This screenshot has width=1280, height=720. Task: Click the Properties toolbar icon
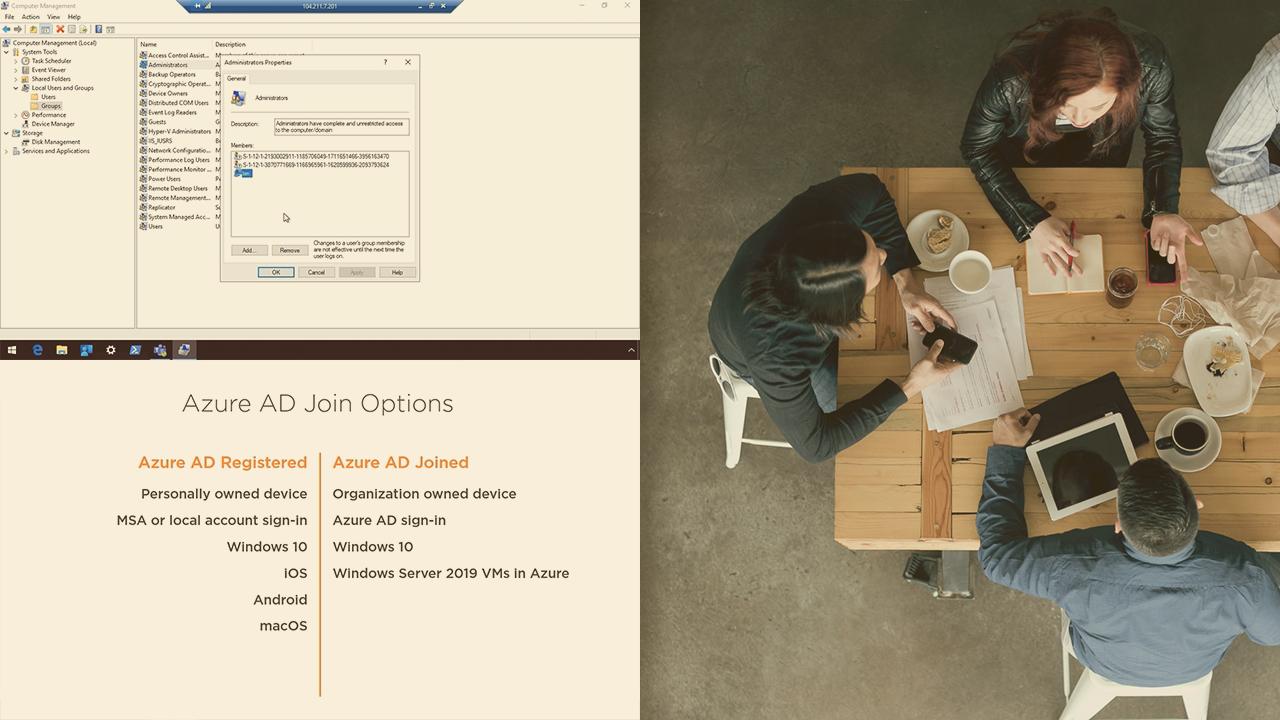[x=72, y=29]
